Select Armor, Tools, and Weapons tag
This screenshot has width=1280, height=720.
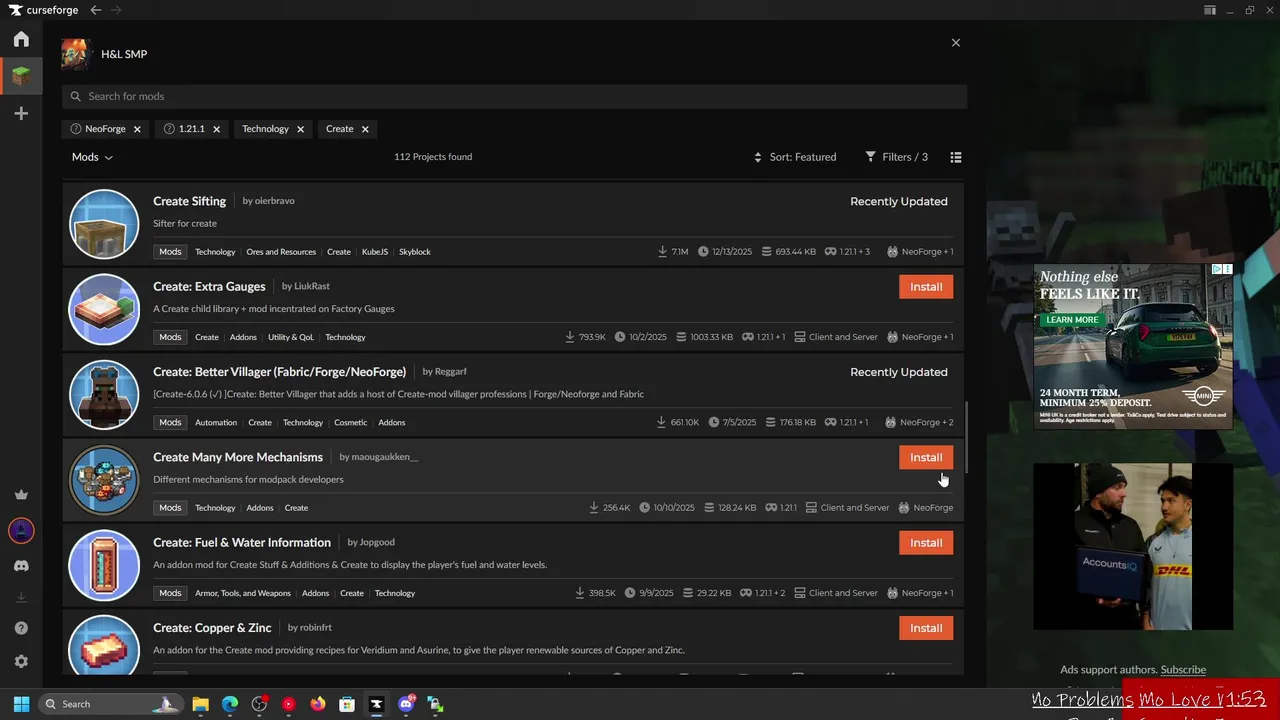tap(243, 593)
